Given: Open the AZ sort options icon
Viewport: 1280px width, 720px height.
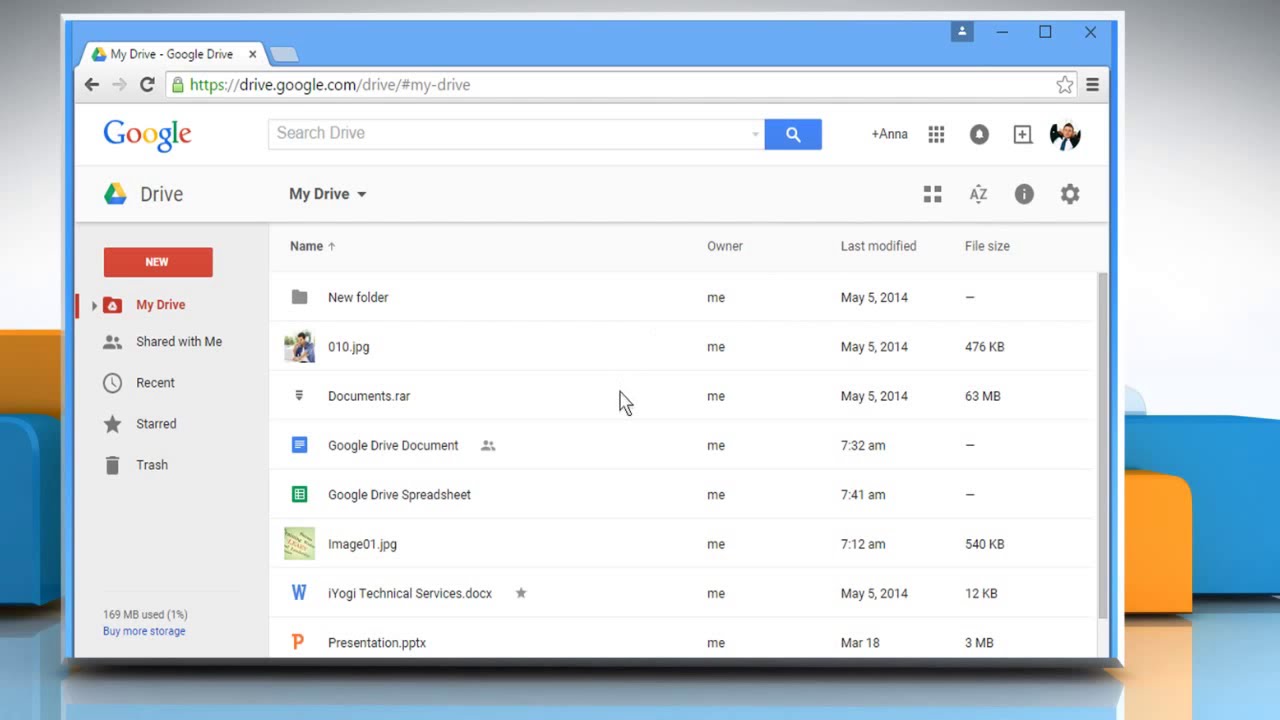Looking at the screenshot, I should (978, 194).
